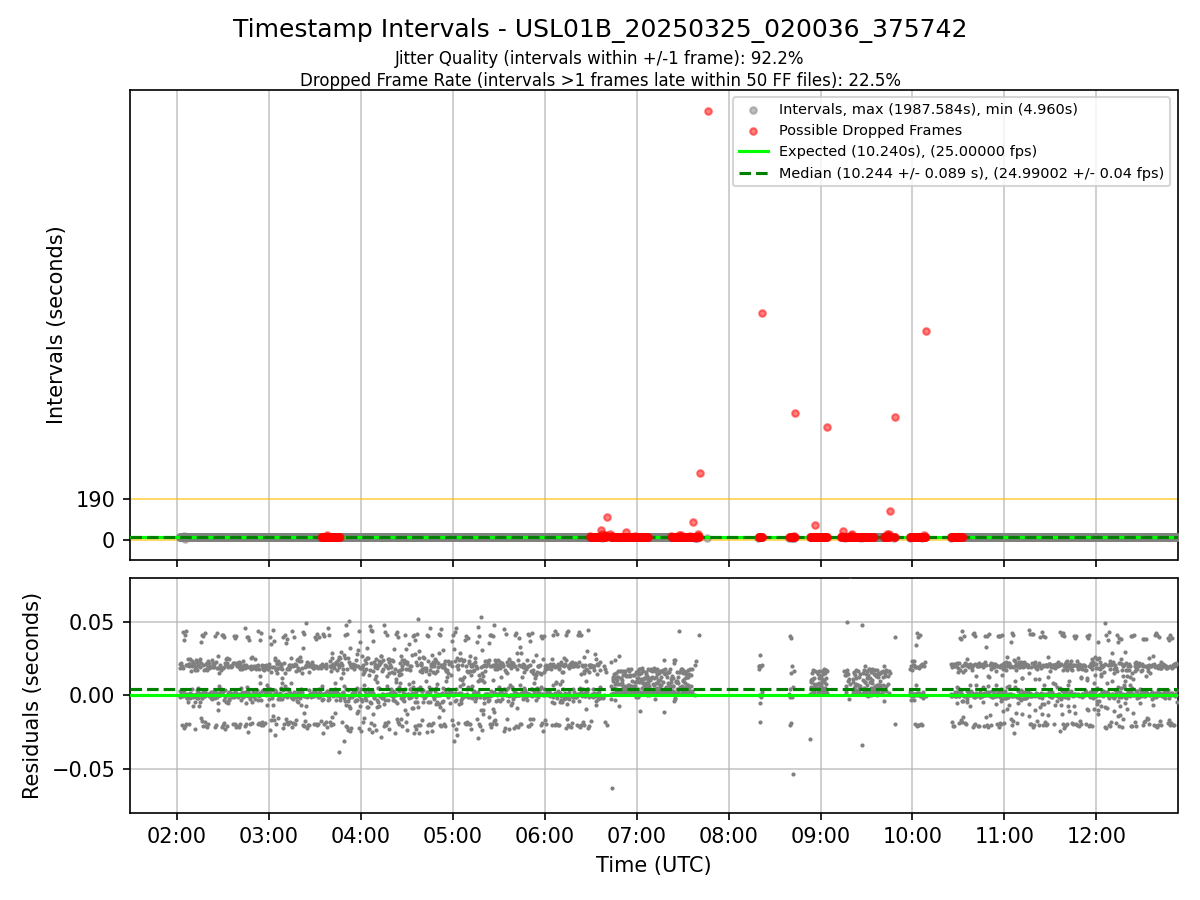Click the orange horizontal threshold line at 190
This screenshot has height=900, width=1200.
tap(653, 499)
